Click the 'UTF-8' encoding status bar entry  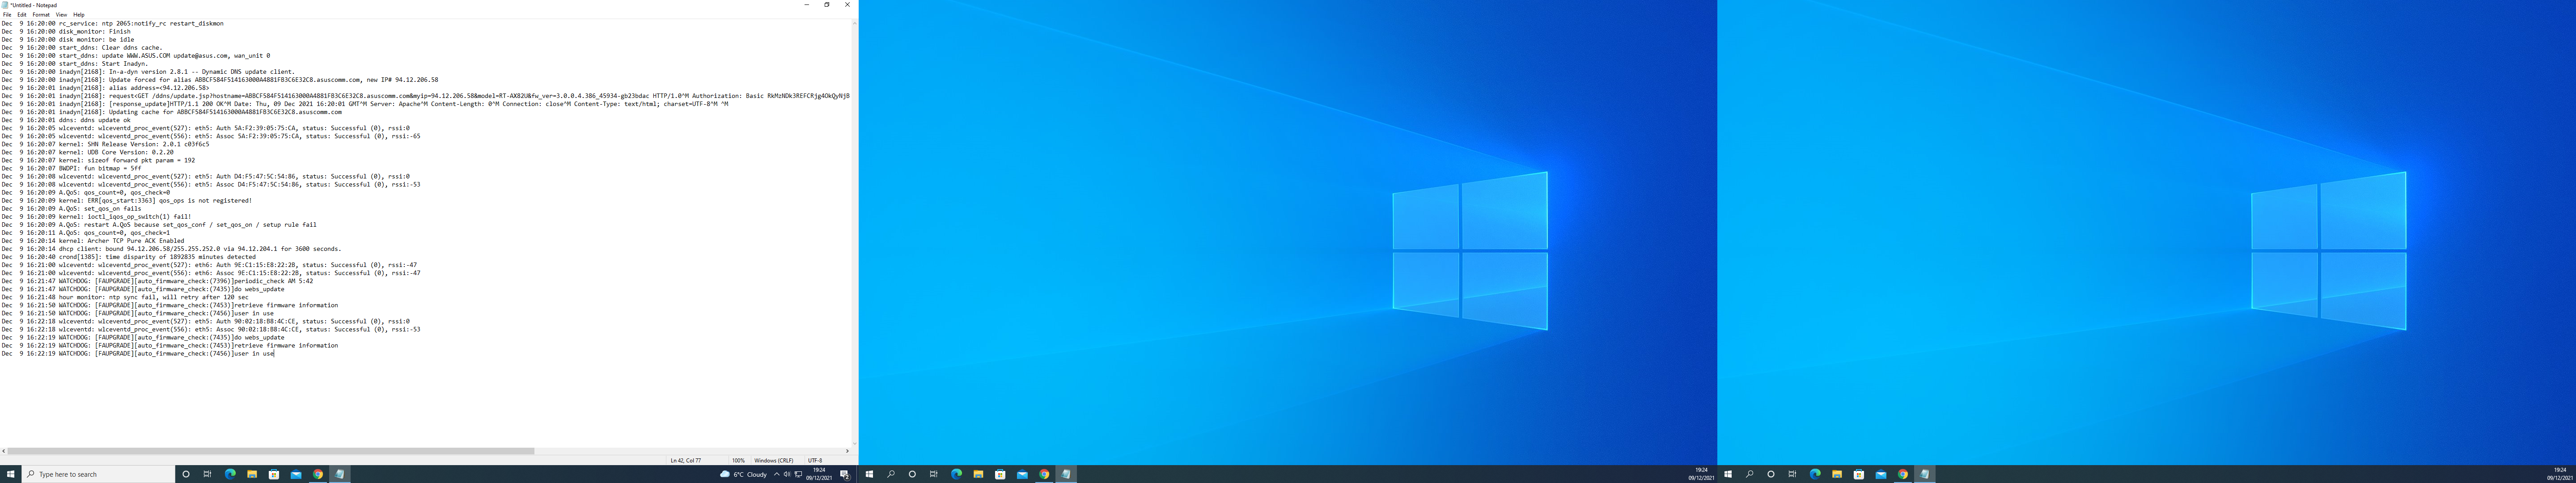815,461
